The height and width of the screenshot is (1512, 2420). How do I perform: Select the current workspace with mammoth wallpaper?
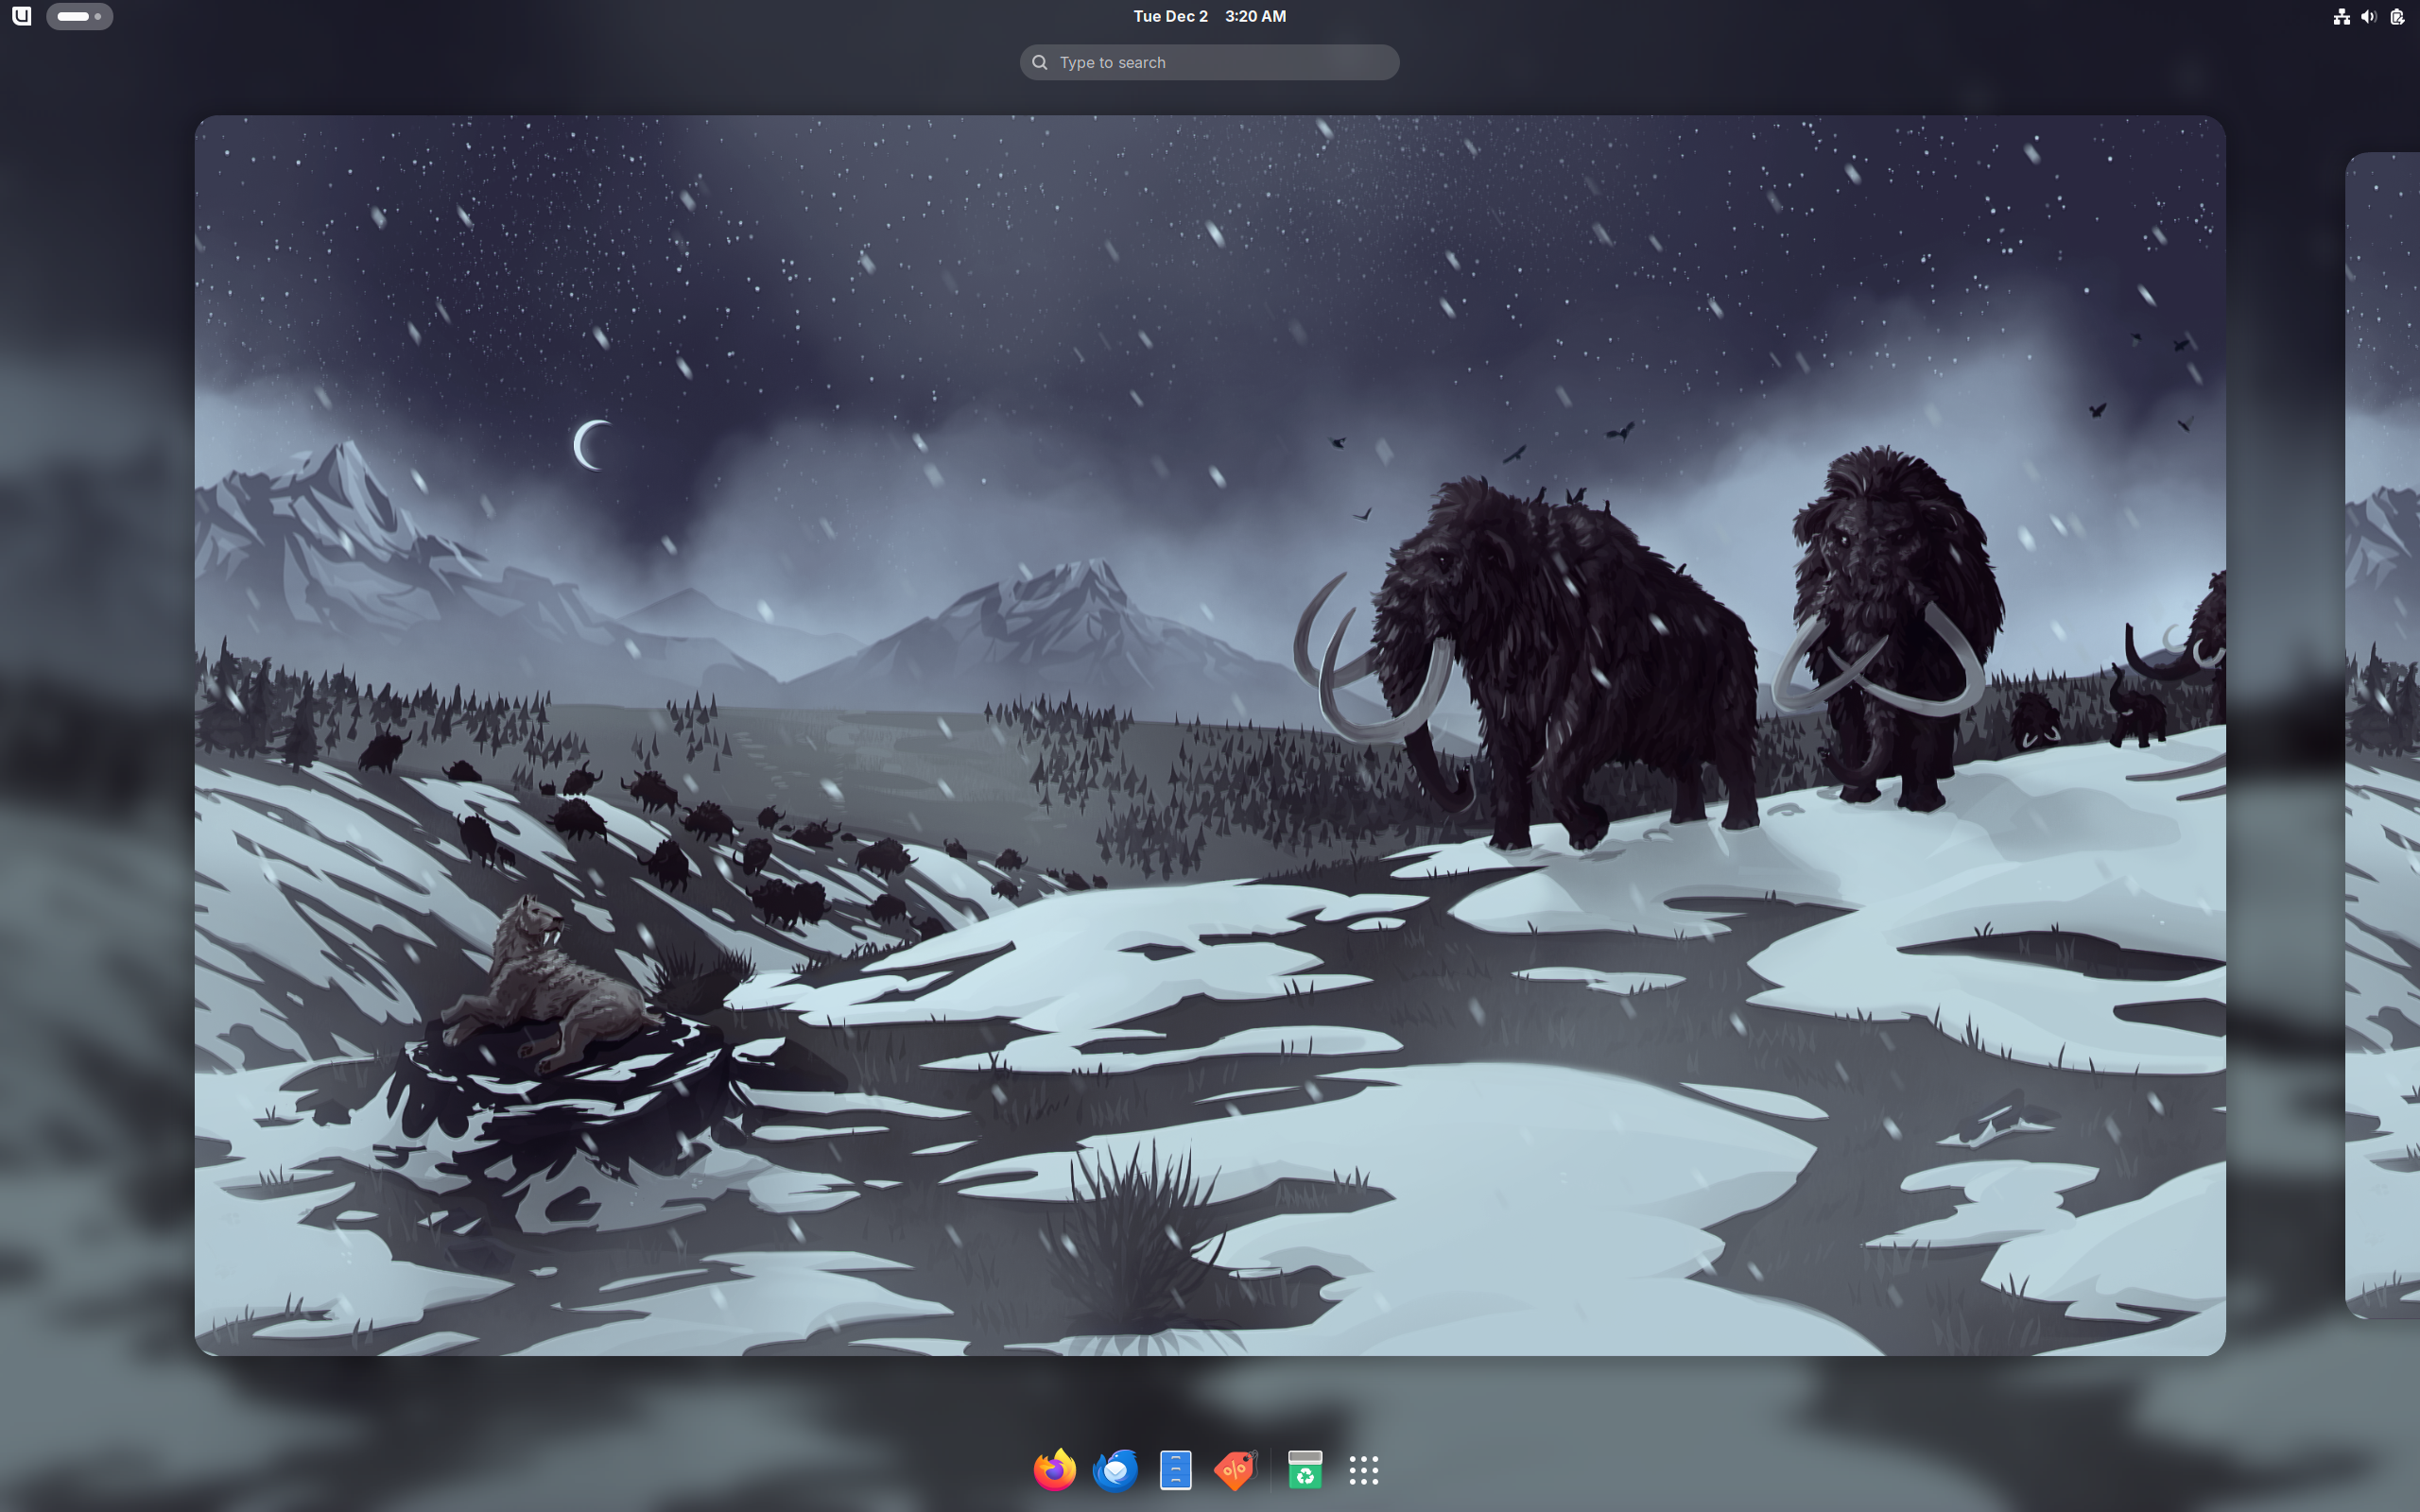click(x=1209, y=735)
